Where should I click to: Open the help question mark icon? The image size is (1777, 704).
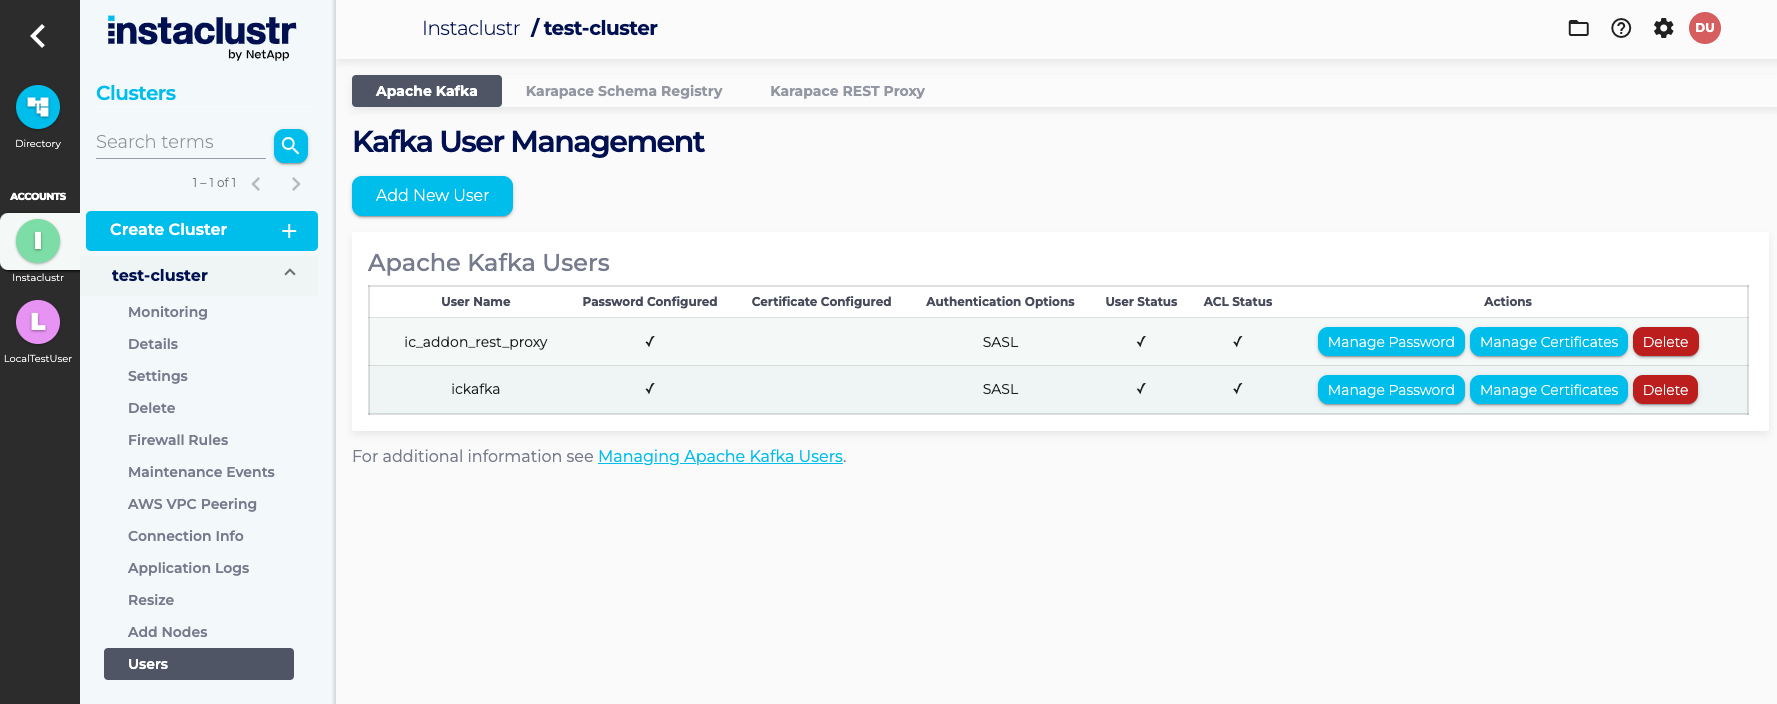pos(1621,28)
